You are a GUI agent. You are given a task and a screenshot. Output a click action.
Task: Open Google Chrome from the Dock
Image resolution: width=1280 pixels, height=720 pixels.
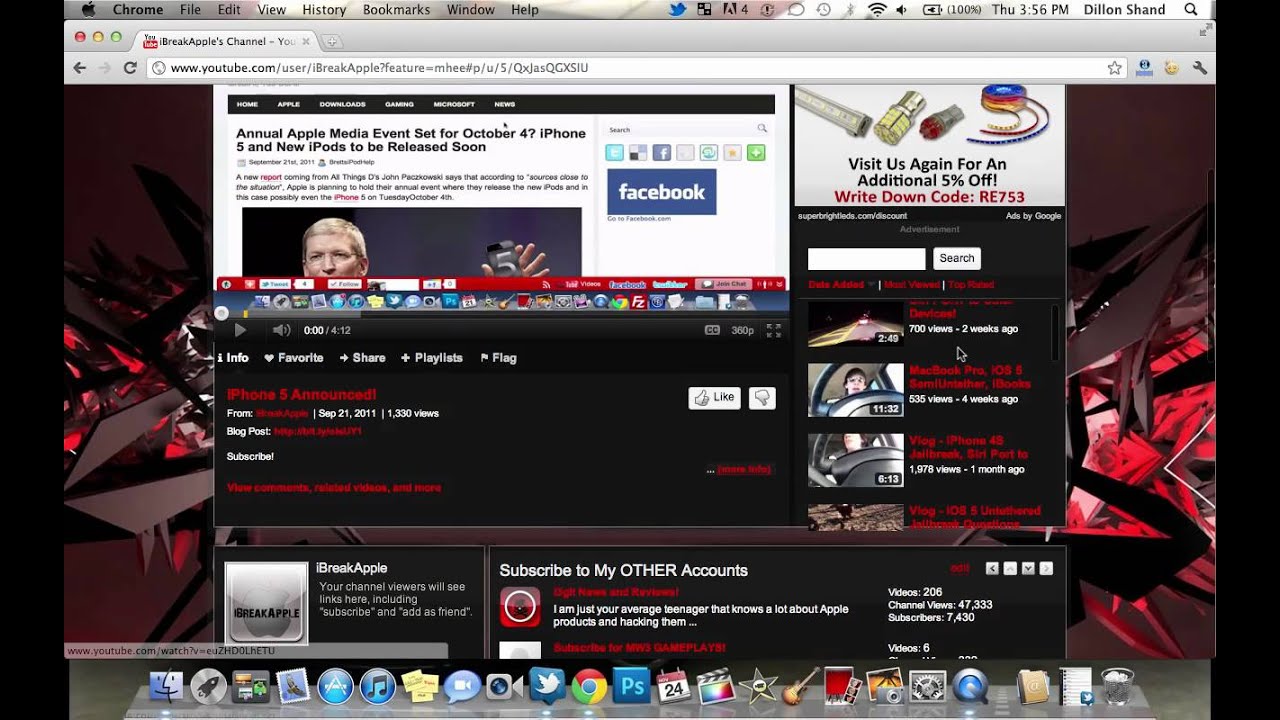point(589,687)
